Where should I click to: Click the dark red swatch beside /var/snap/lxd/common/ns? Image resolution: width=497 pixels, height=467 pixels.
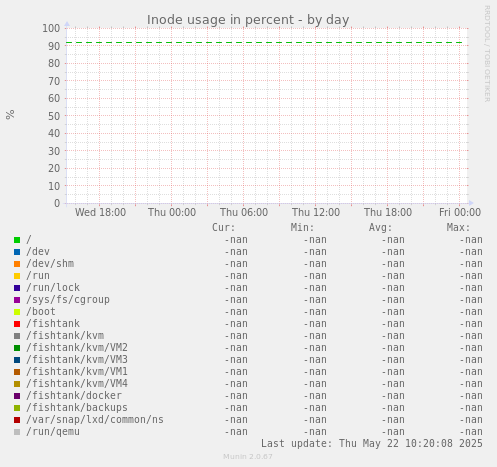click(x=17, y=420)
